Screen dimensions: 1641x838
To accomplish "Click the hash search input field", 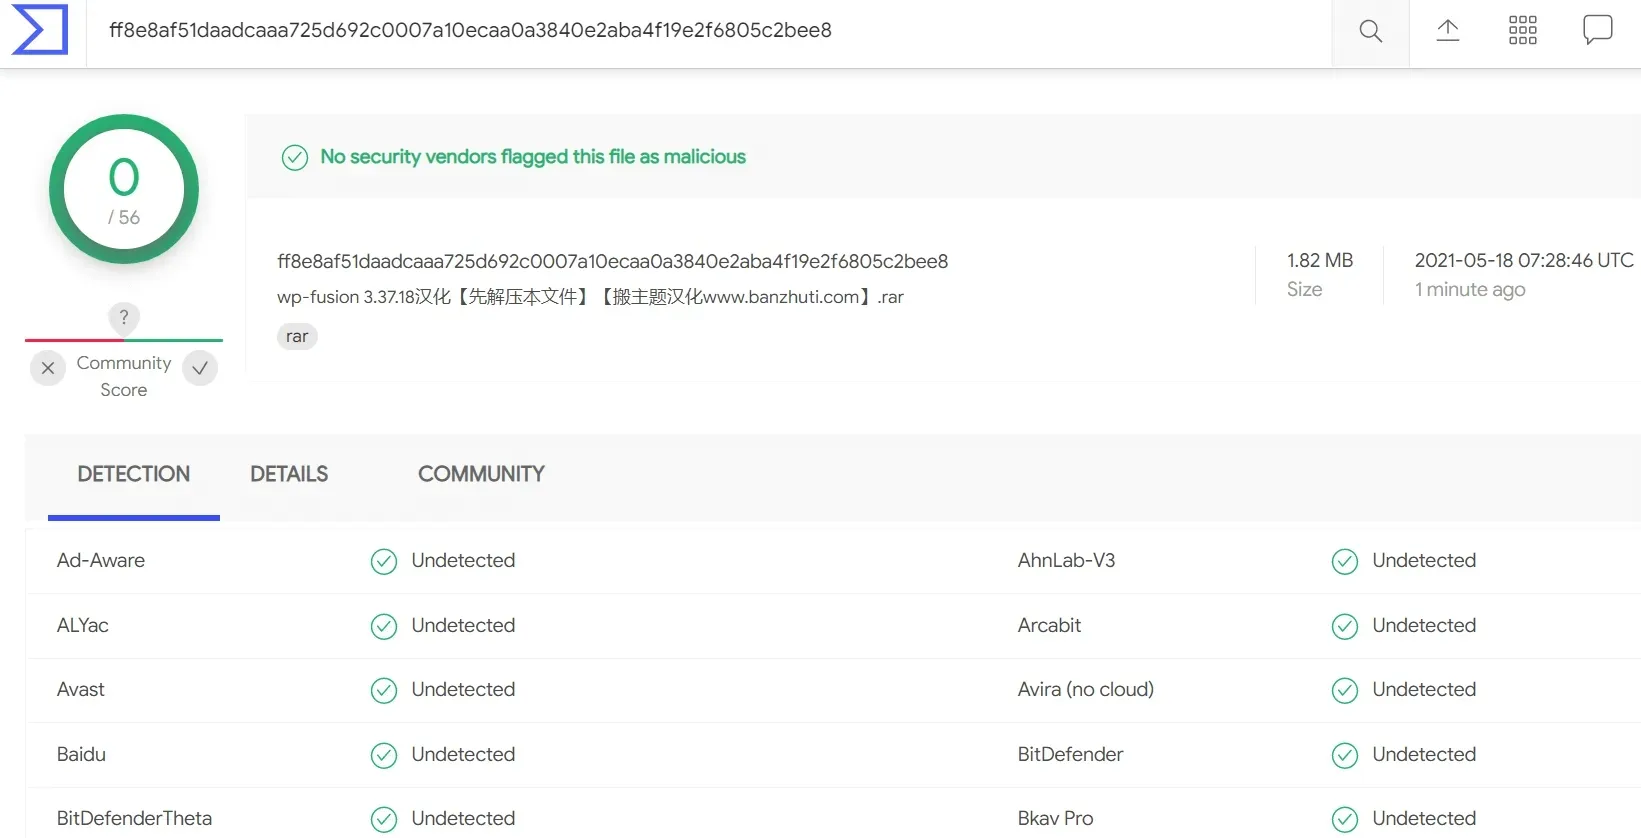I will 709,31.
